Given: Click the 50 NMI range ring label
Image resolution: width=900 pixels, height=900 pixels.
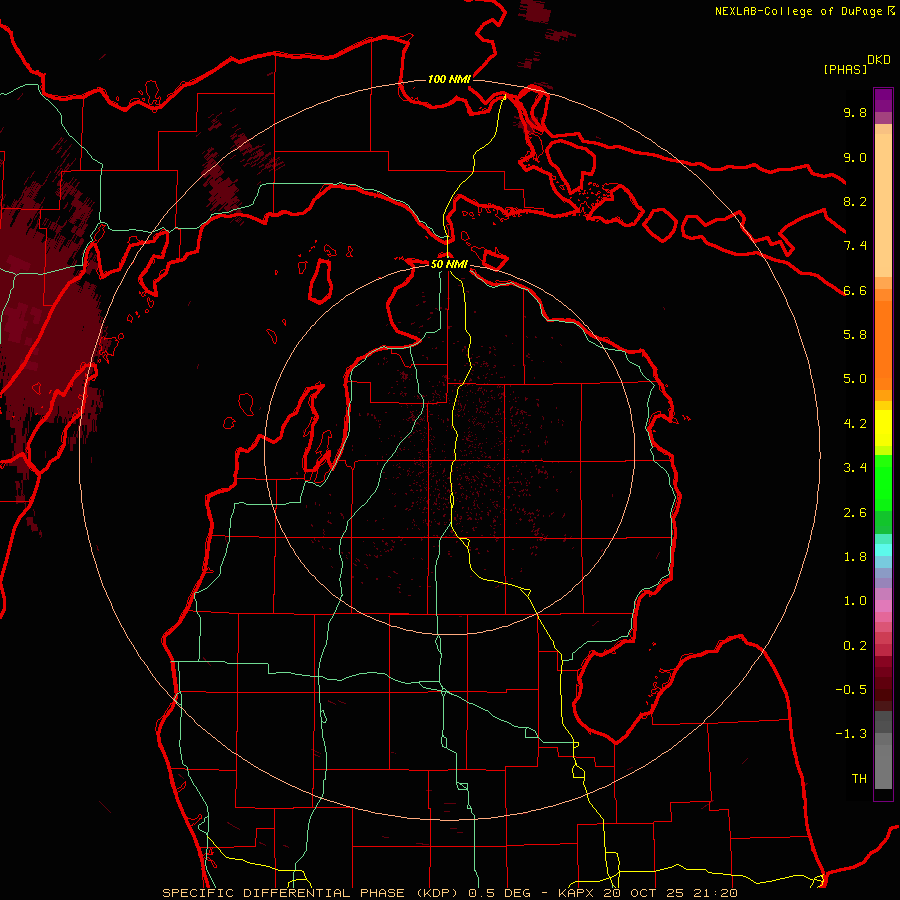Looking at the screenshot, I should pyautogui.click(x=449, y=264).
